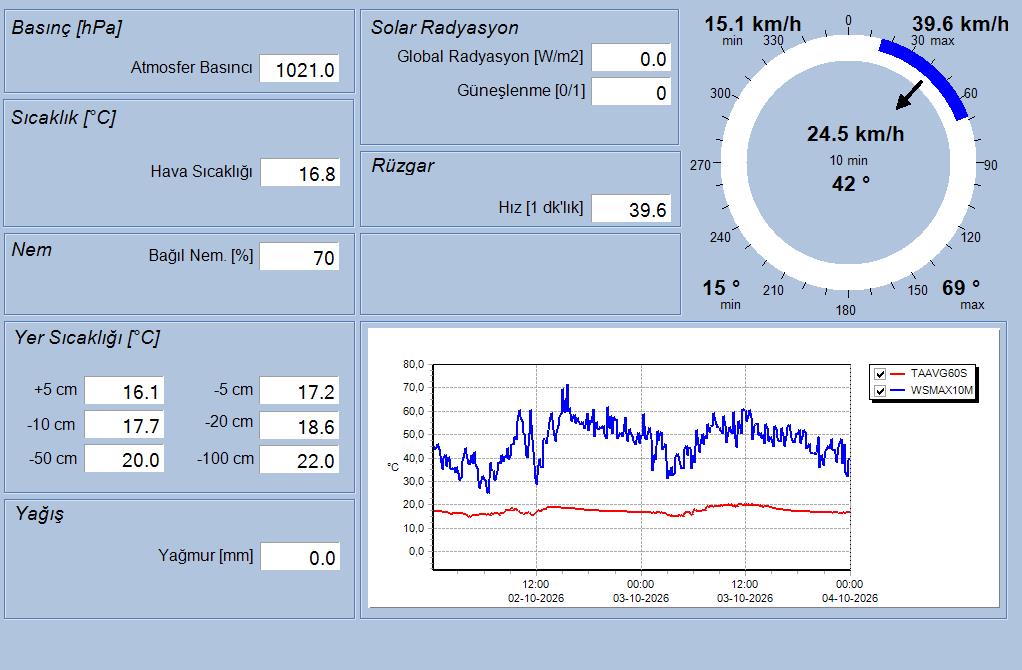Click the 15.1 km/h minimum wind speed
This screenshot has width=1022, height=670.
[x=752, y=24]
